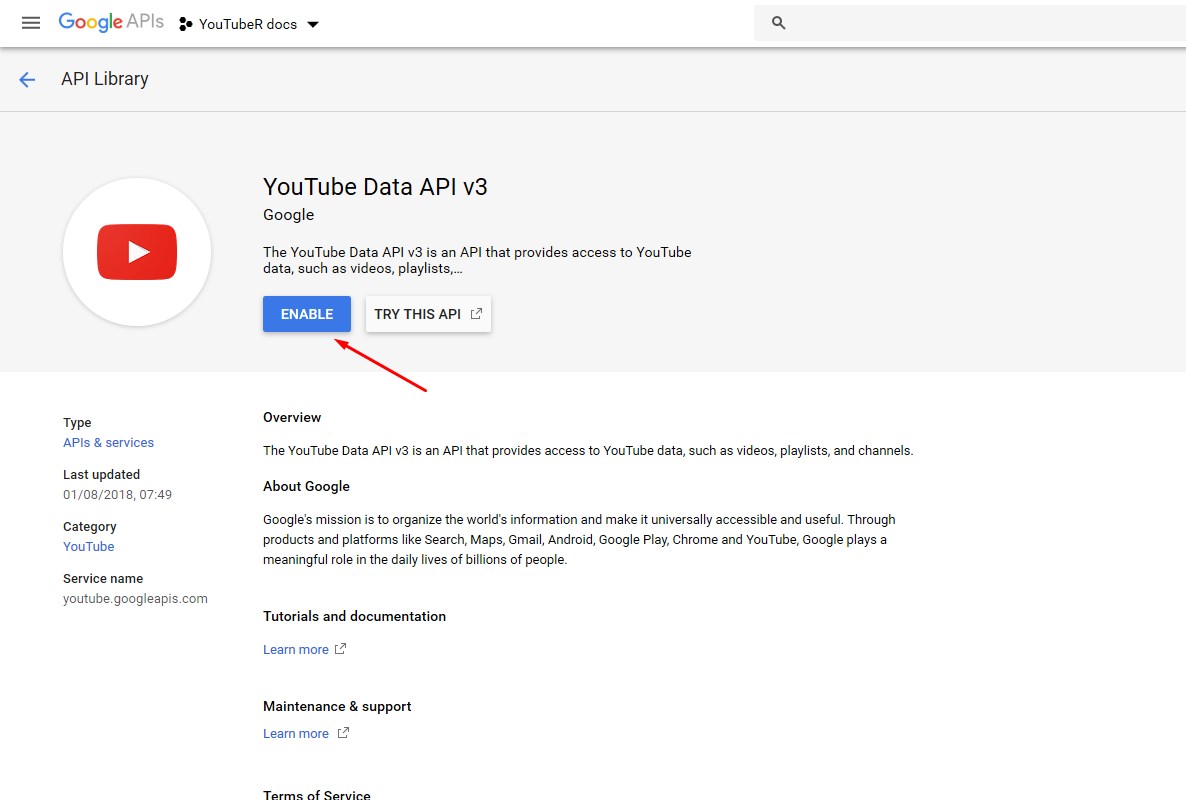Click the Google APIs logo

tap(111, 23)
